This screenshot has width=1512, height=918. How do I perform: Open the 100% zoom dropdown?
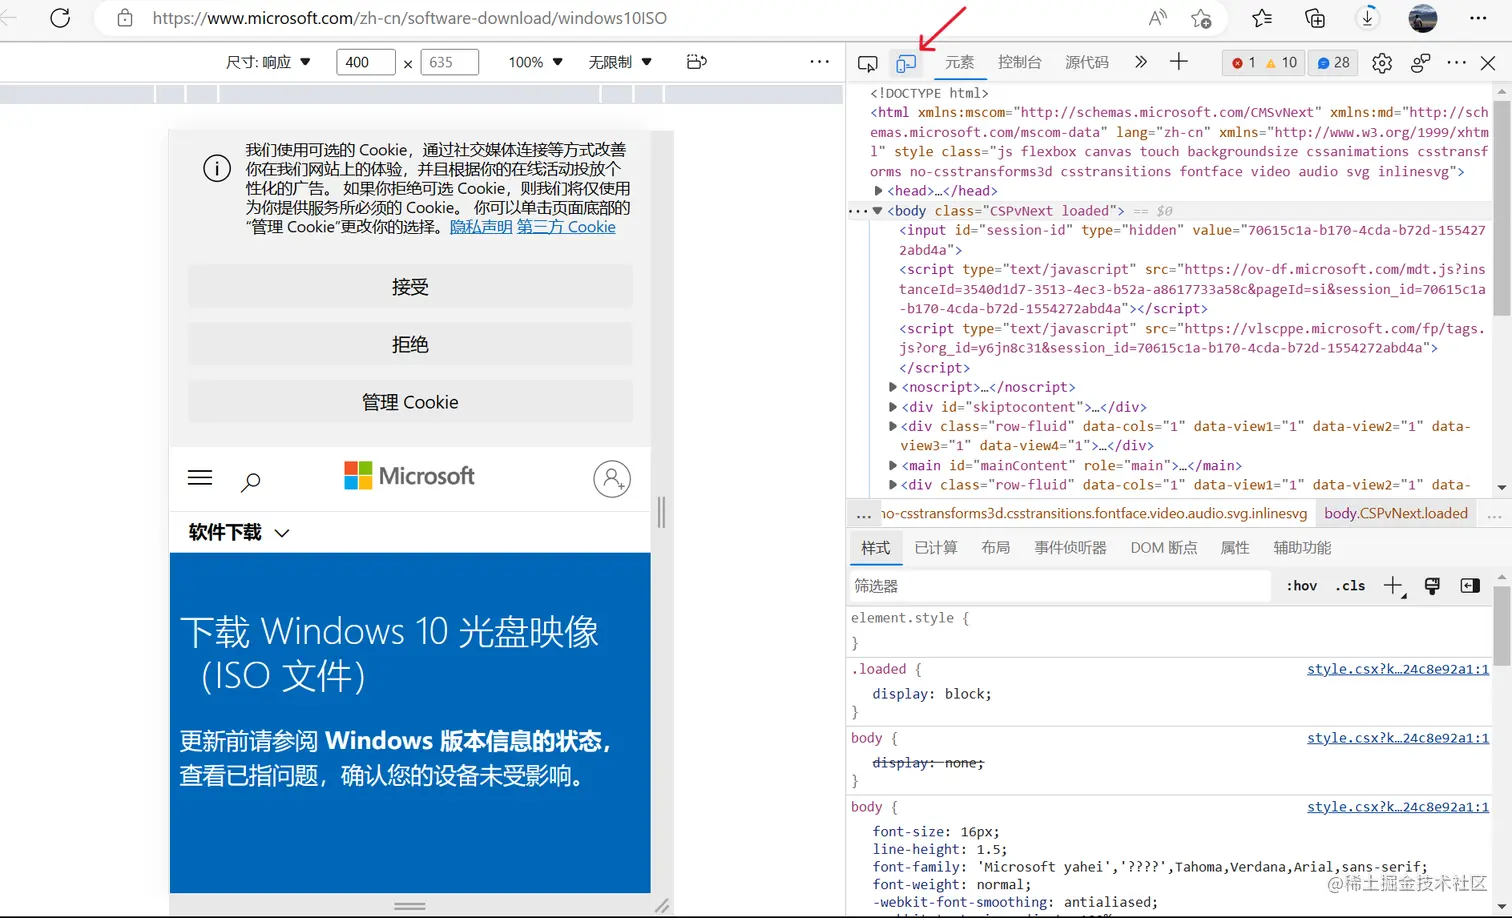coord(535,62)
